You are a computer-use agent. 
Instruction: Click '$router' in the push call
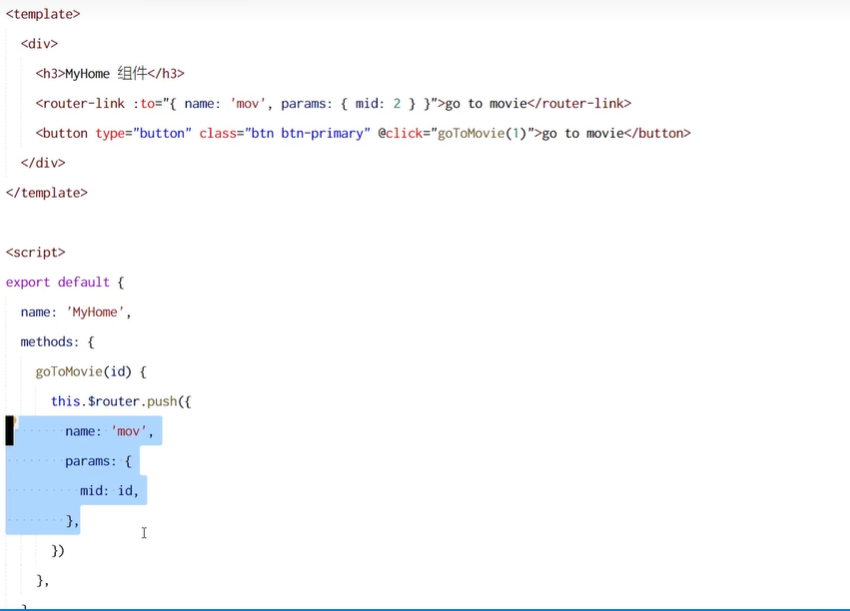tap(114, 402)
